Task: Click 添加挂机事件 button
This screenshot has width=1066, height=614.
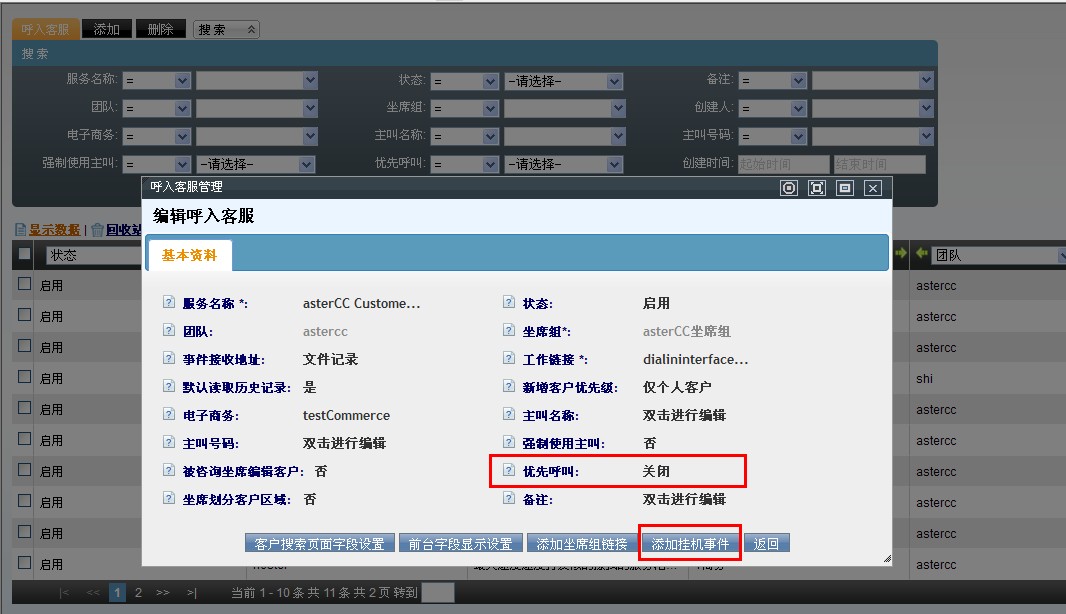Action: pyautogui.click(x=690, y=544)
